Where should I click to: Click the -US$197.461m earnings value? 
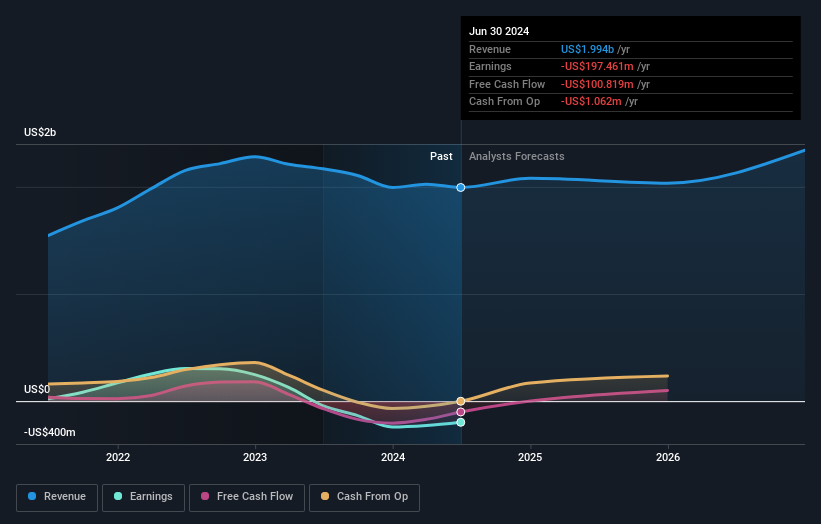coord(597,66)
